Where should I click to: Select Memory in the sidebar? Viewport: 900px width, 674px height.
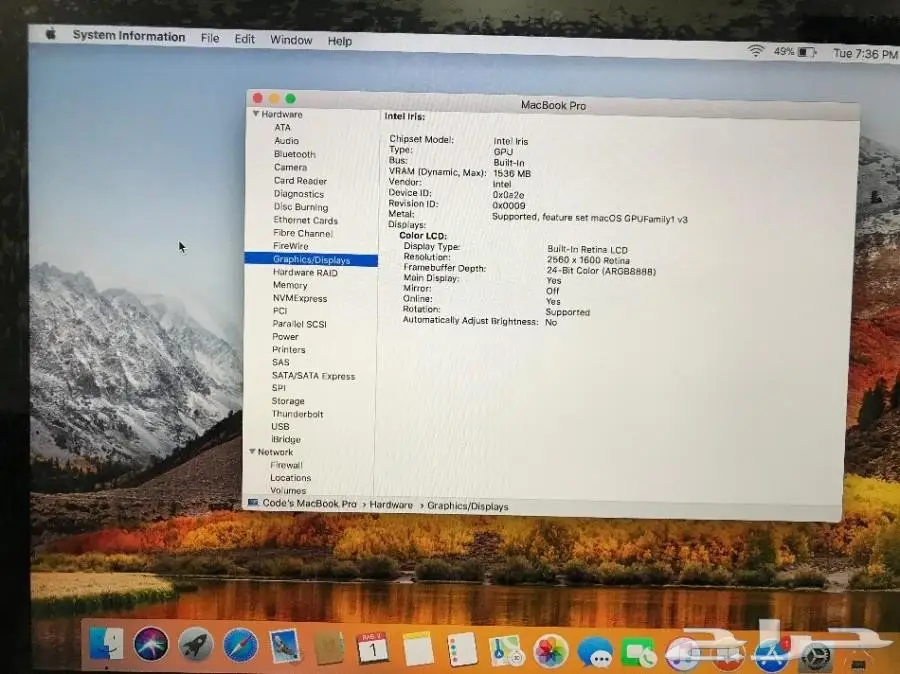click(x=290, y=285)
